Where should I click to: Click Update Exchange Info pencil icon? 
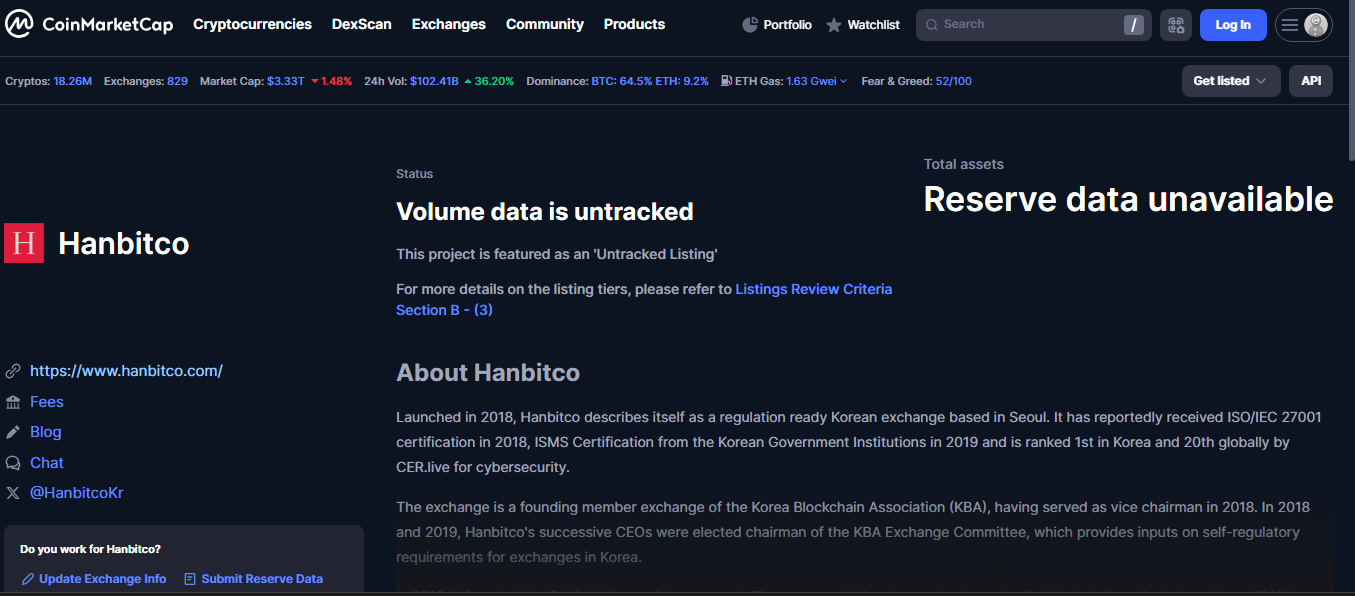pos(28,579)
